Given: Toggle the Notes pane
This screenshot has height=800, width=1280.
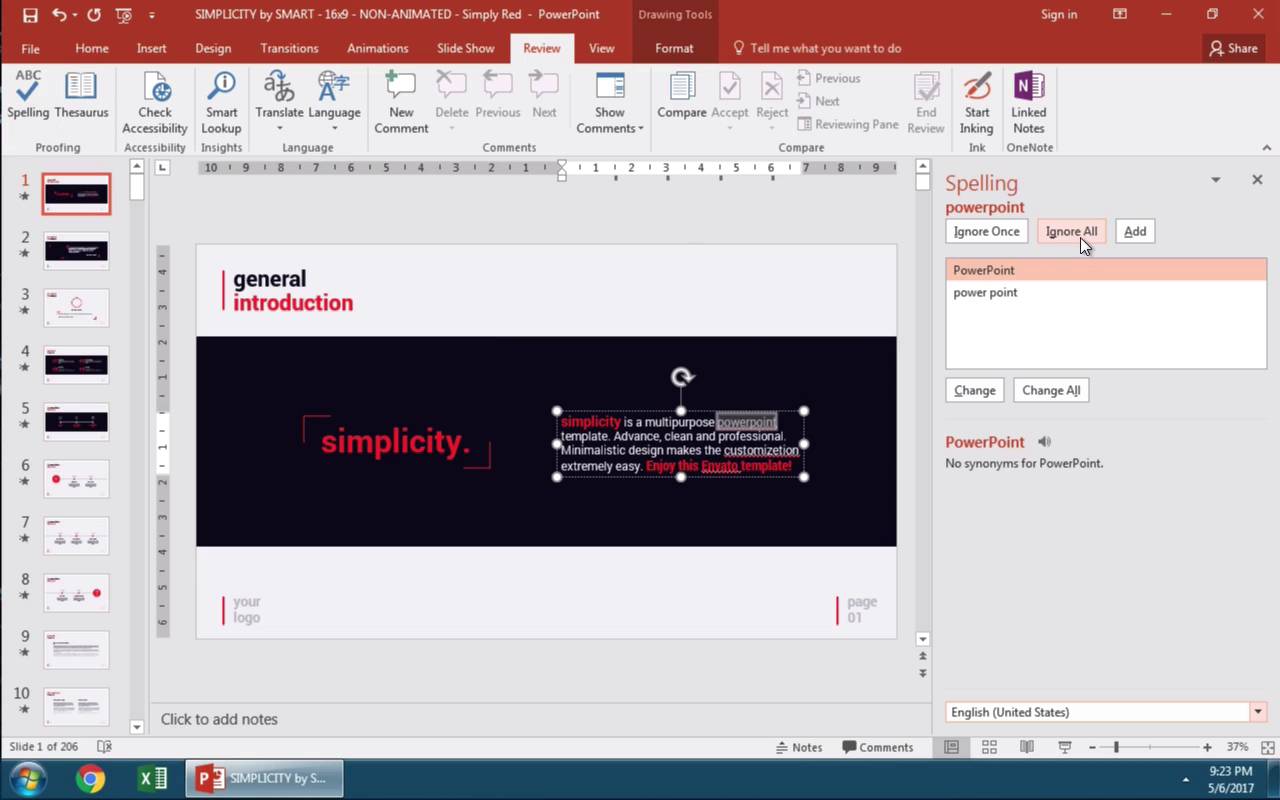Looking at the screenshot, I should coord(799,747).
